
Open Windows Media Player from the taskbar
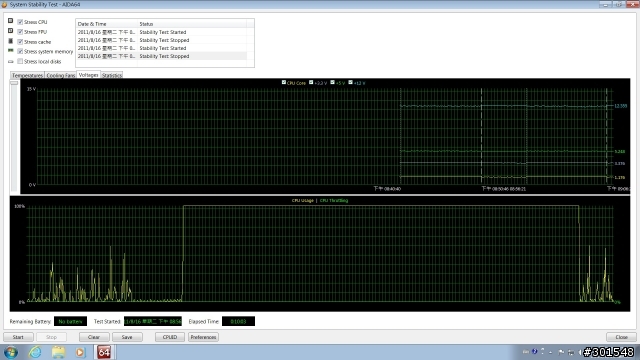pyautogui.click(x=80, y=352)
